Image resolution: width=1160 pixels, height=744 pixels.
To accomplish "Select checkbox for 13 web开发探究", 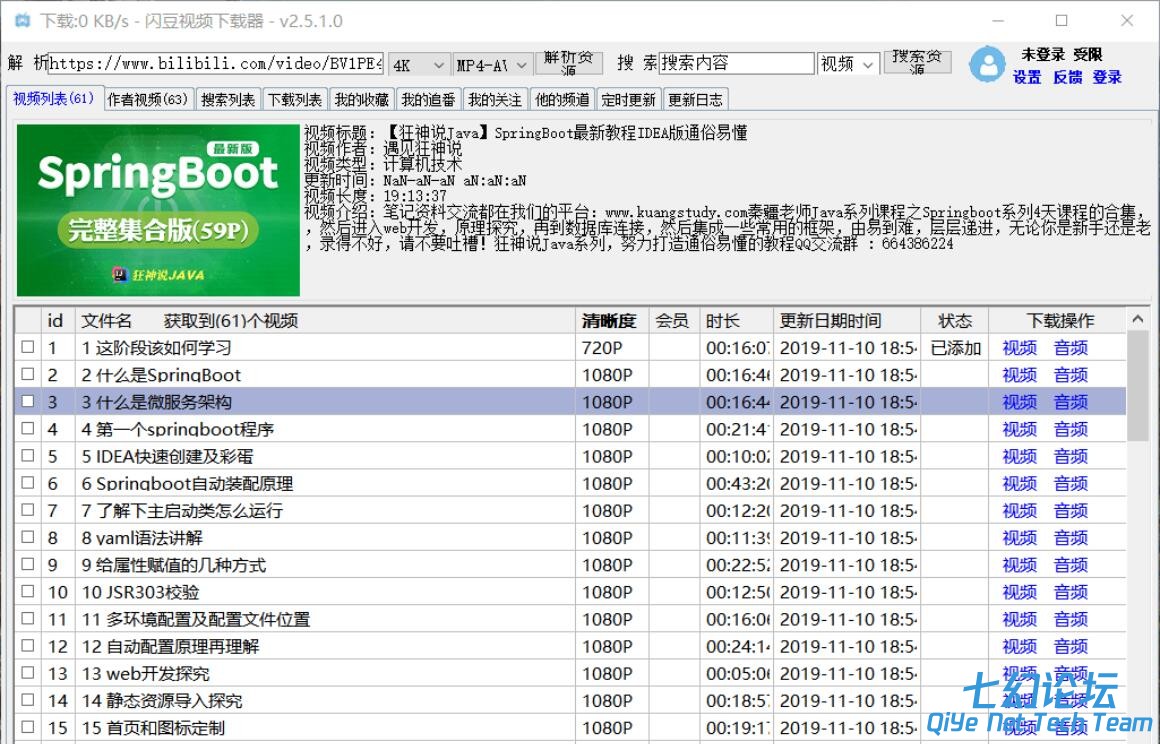I will pos(28,672).
